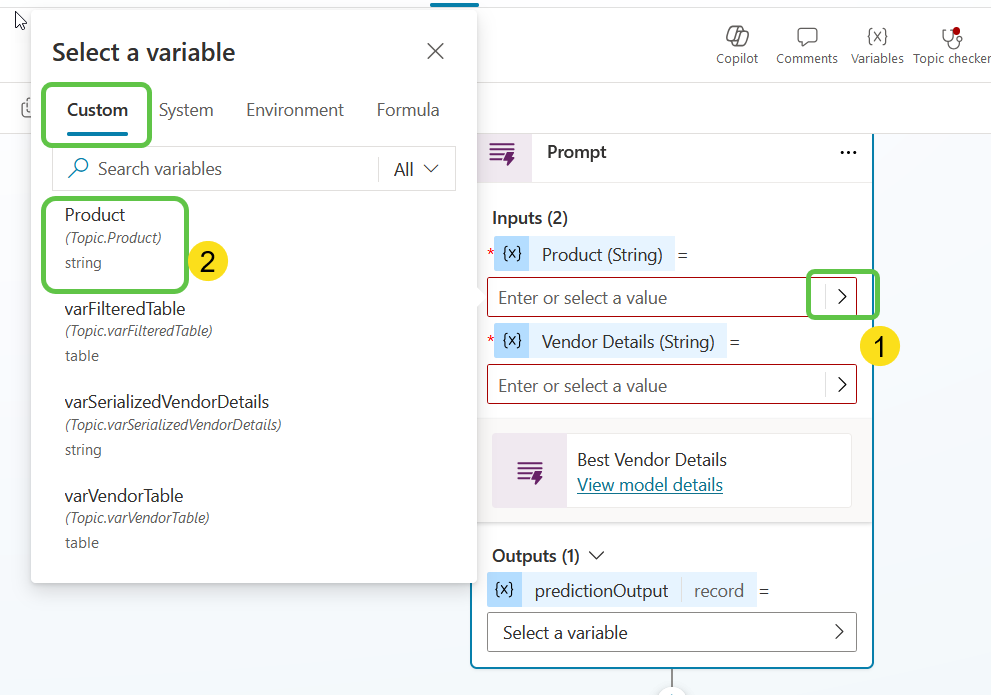Run the Topic checker icon

(949, 40)
